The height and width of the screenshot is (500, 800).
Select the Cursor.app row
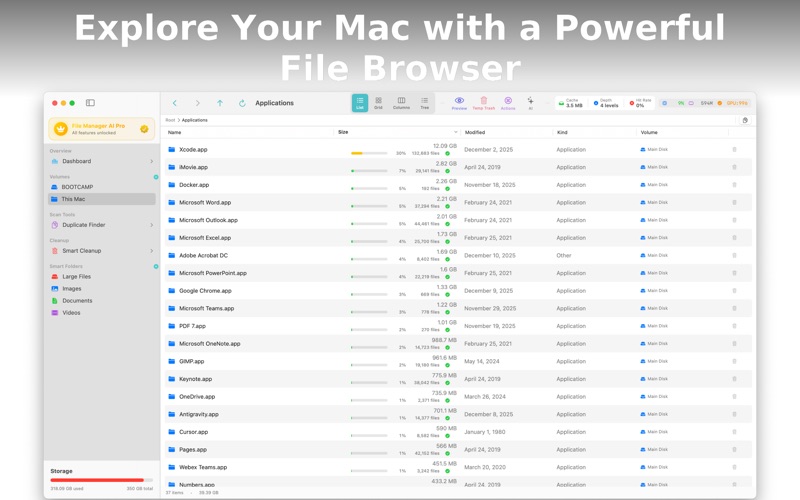click(x=458, y=432)
